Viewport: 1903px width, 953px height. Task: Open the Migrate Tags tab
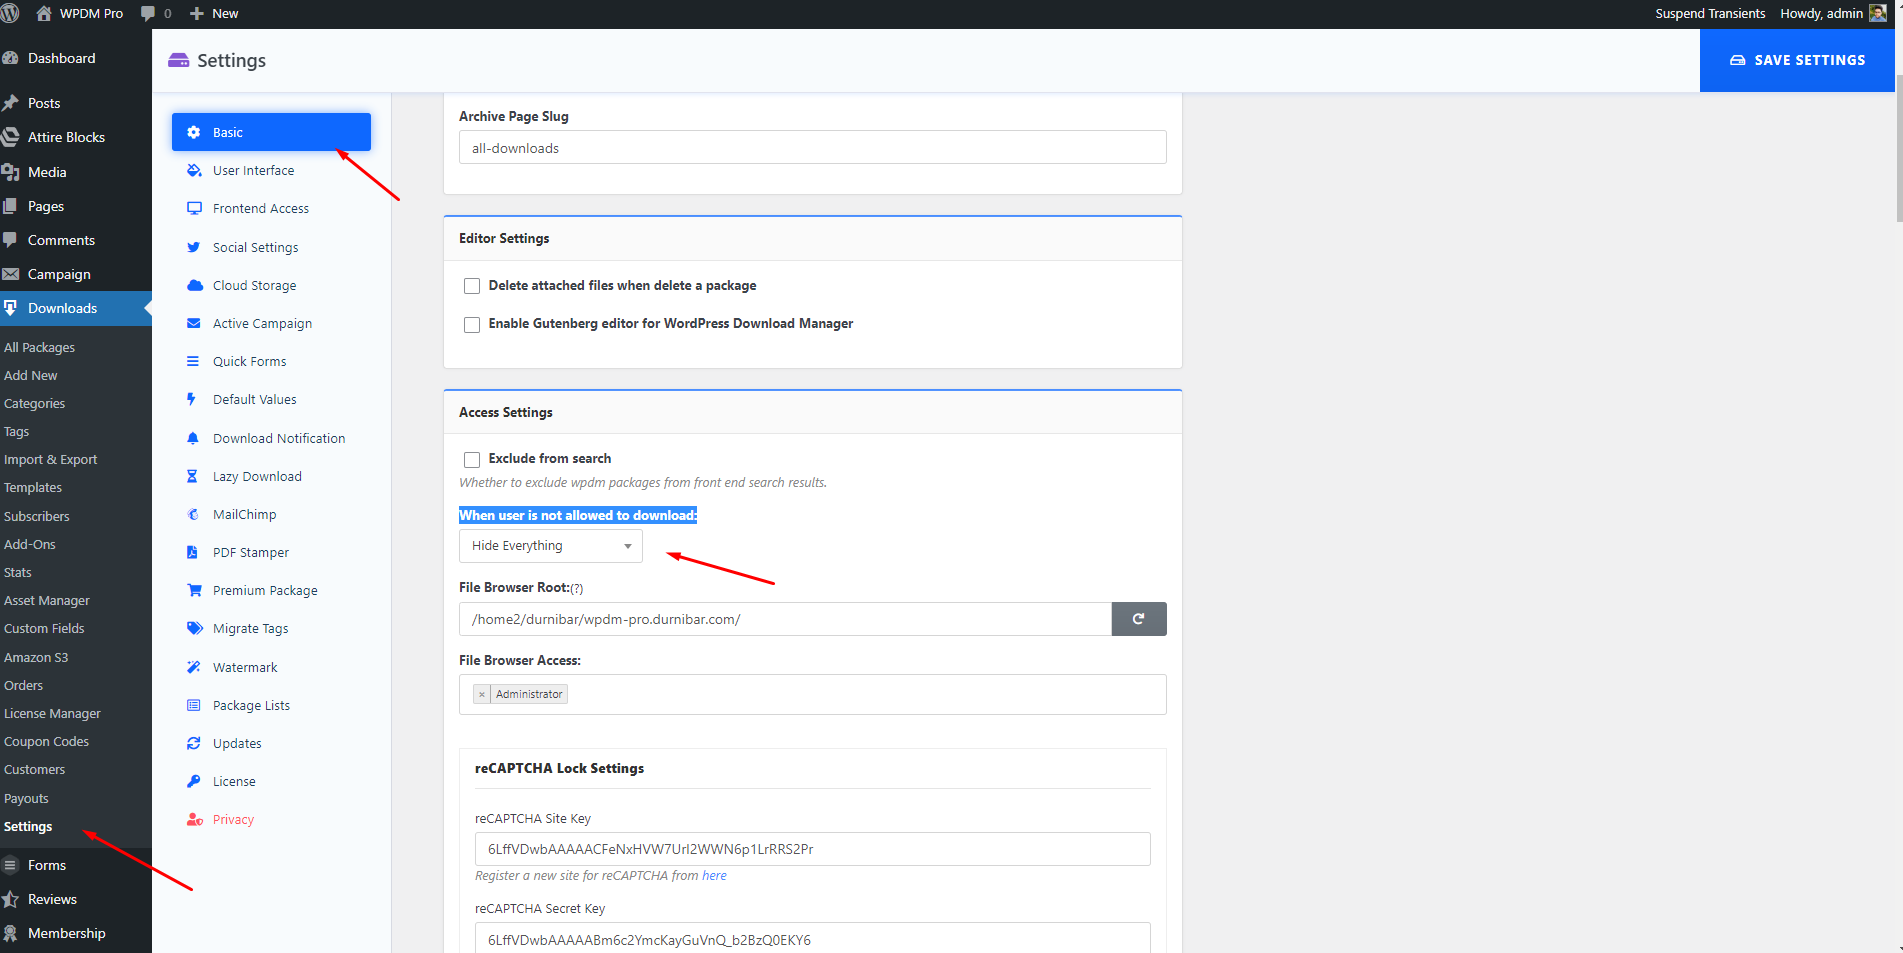(250, 628)
